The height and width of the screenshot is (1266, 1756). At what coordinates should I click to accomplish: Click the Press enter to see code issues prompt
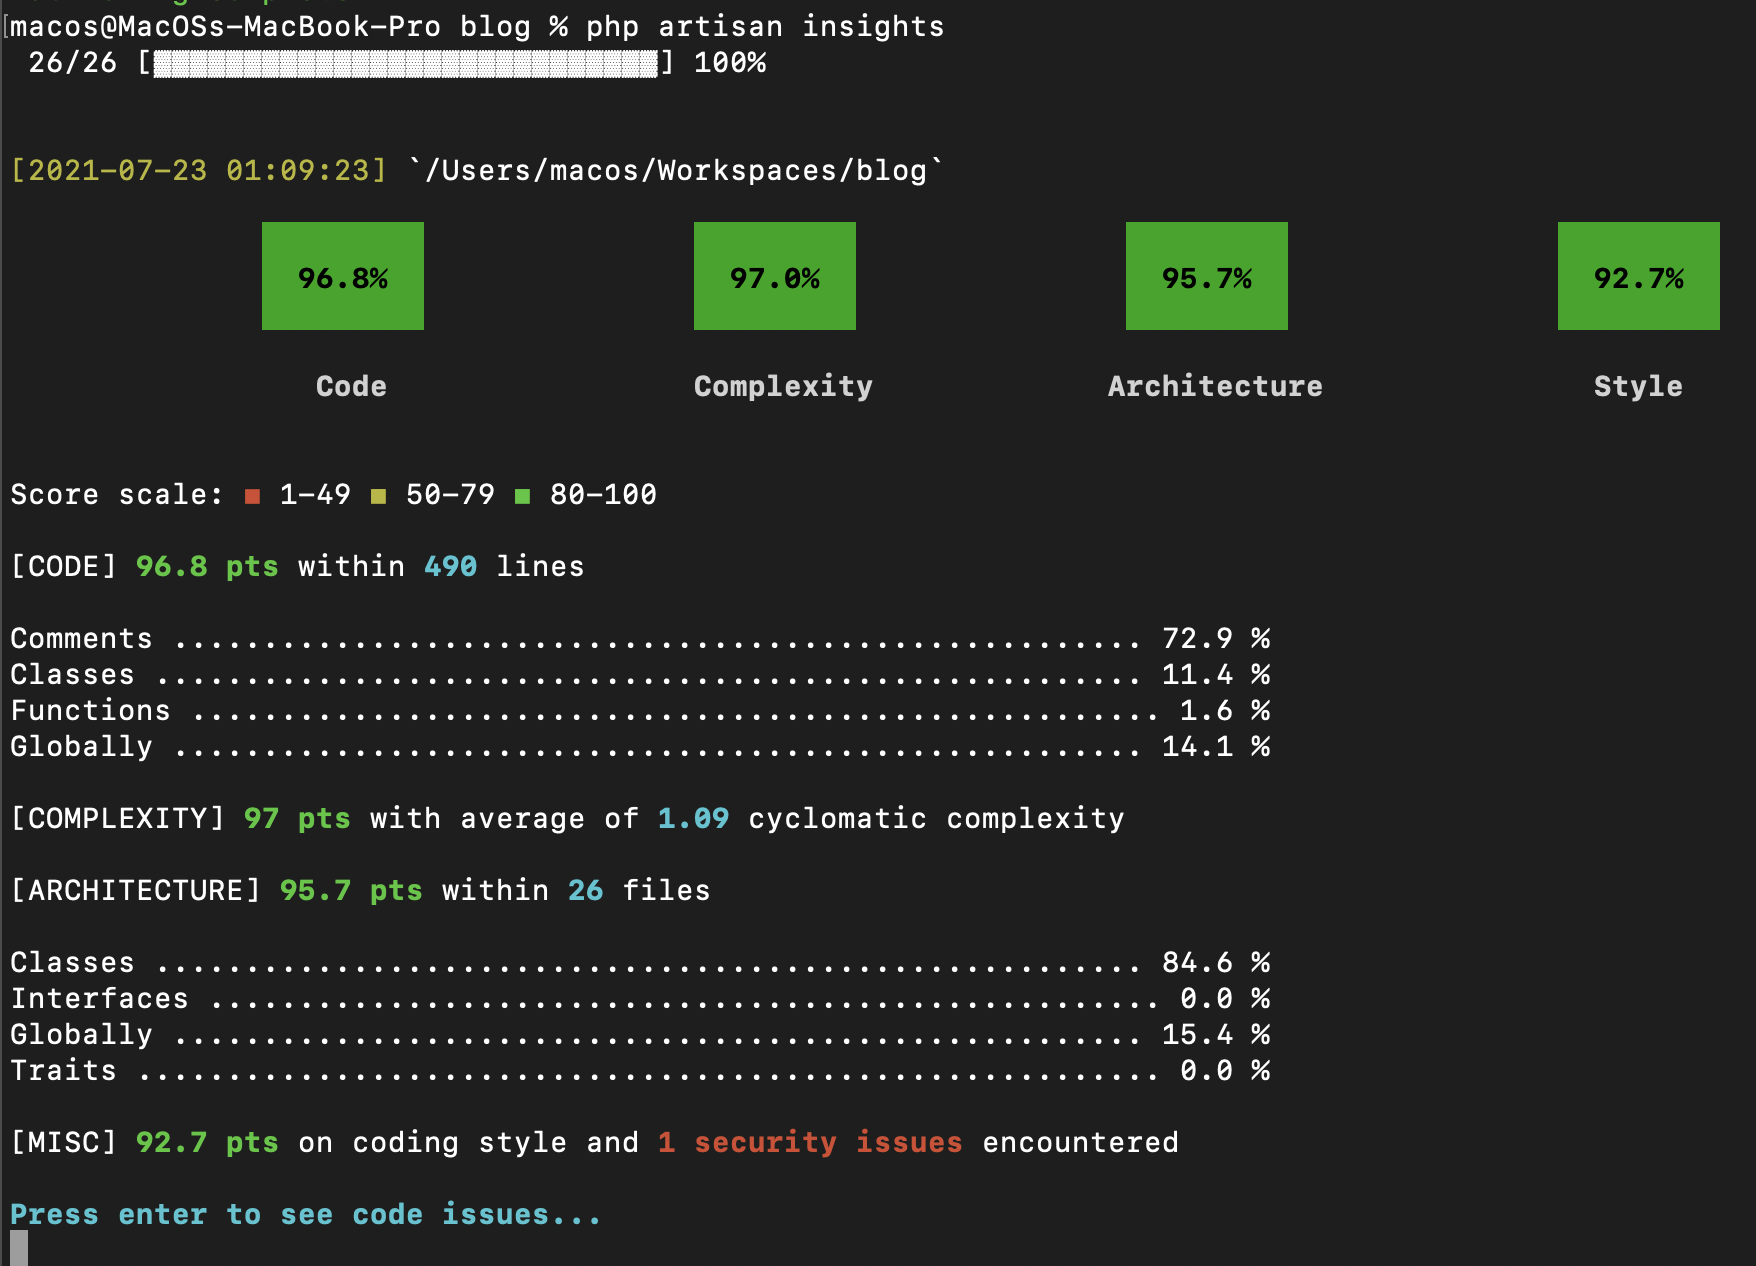[x=304, y=1214]
